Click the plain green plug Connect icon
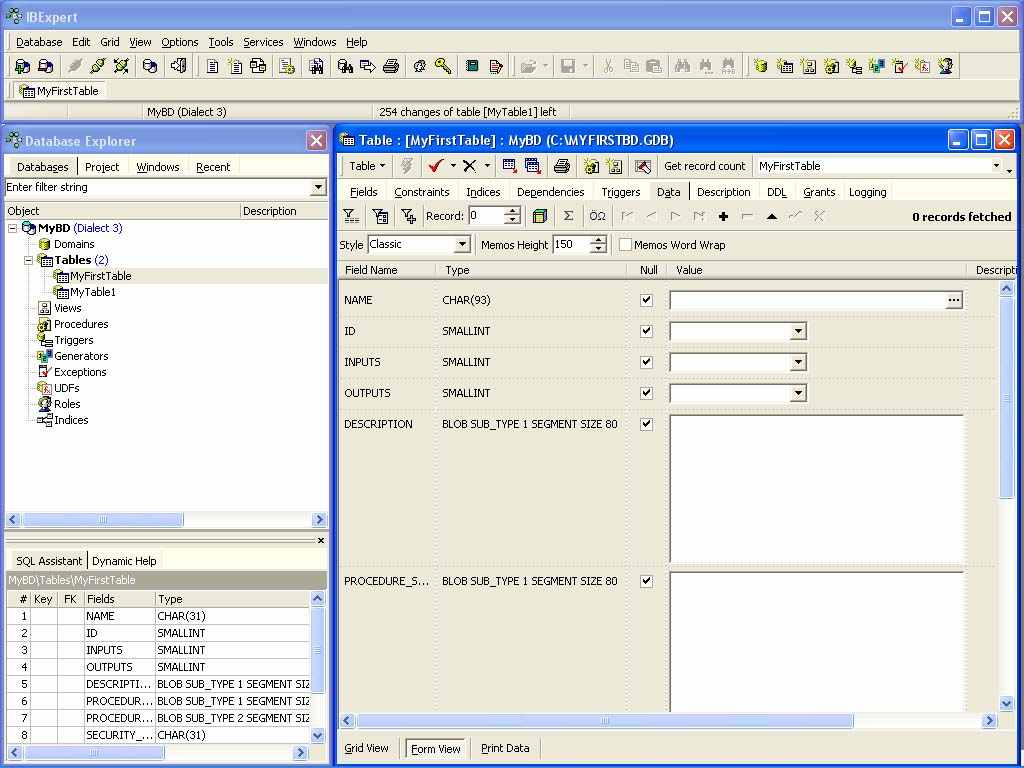 tap(98, 66)
